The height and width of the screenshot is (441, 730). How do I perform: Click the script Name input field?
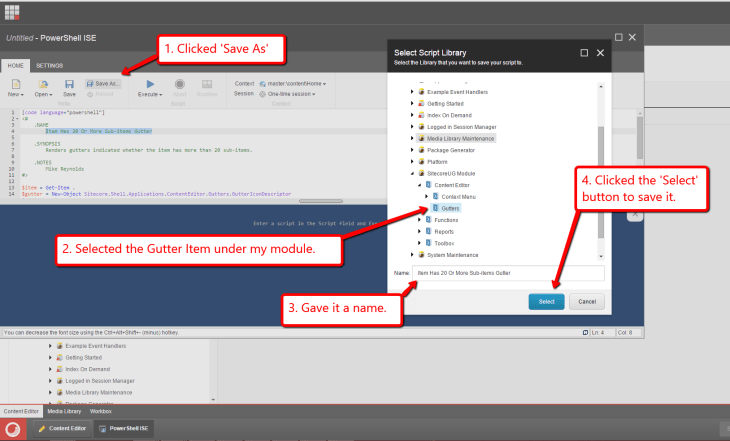pyautogui.click(x=508, y=272)
